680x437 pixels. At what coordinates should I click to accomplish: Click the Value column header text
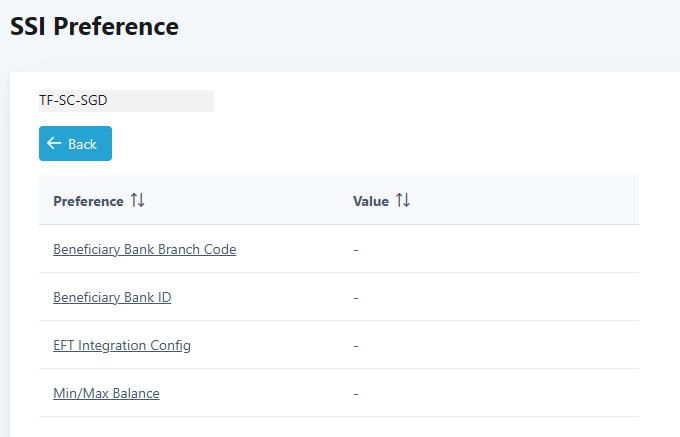(x=371, y=201)
